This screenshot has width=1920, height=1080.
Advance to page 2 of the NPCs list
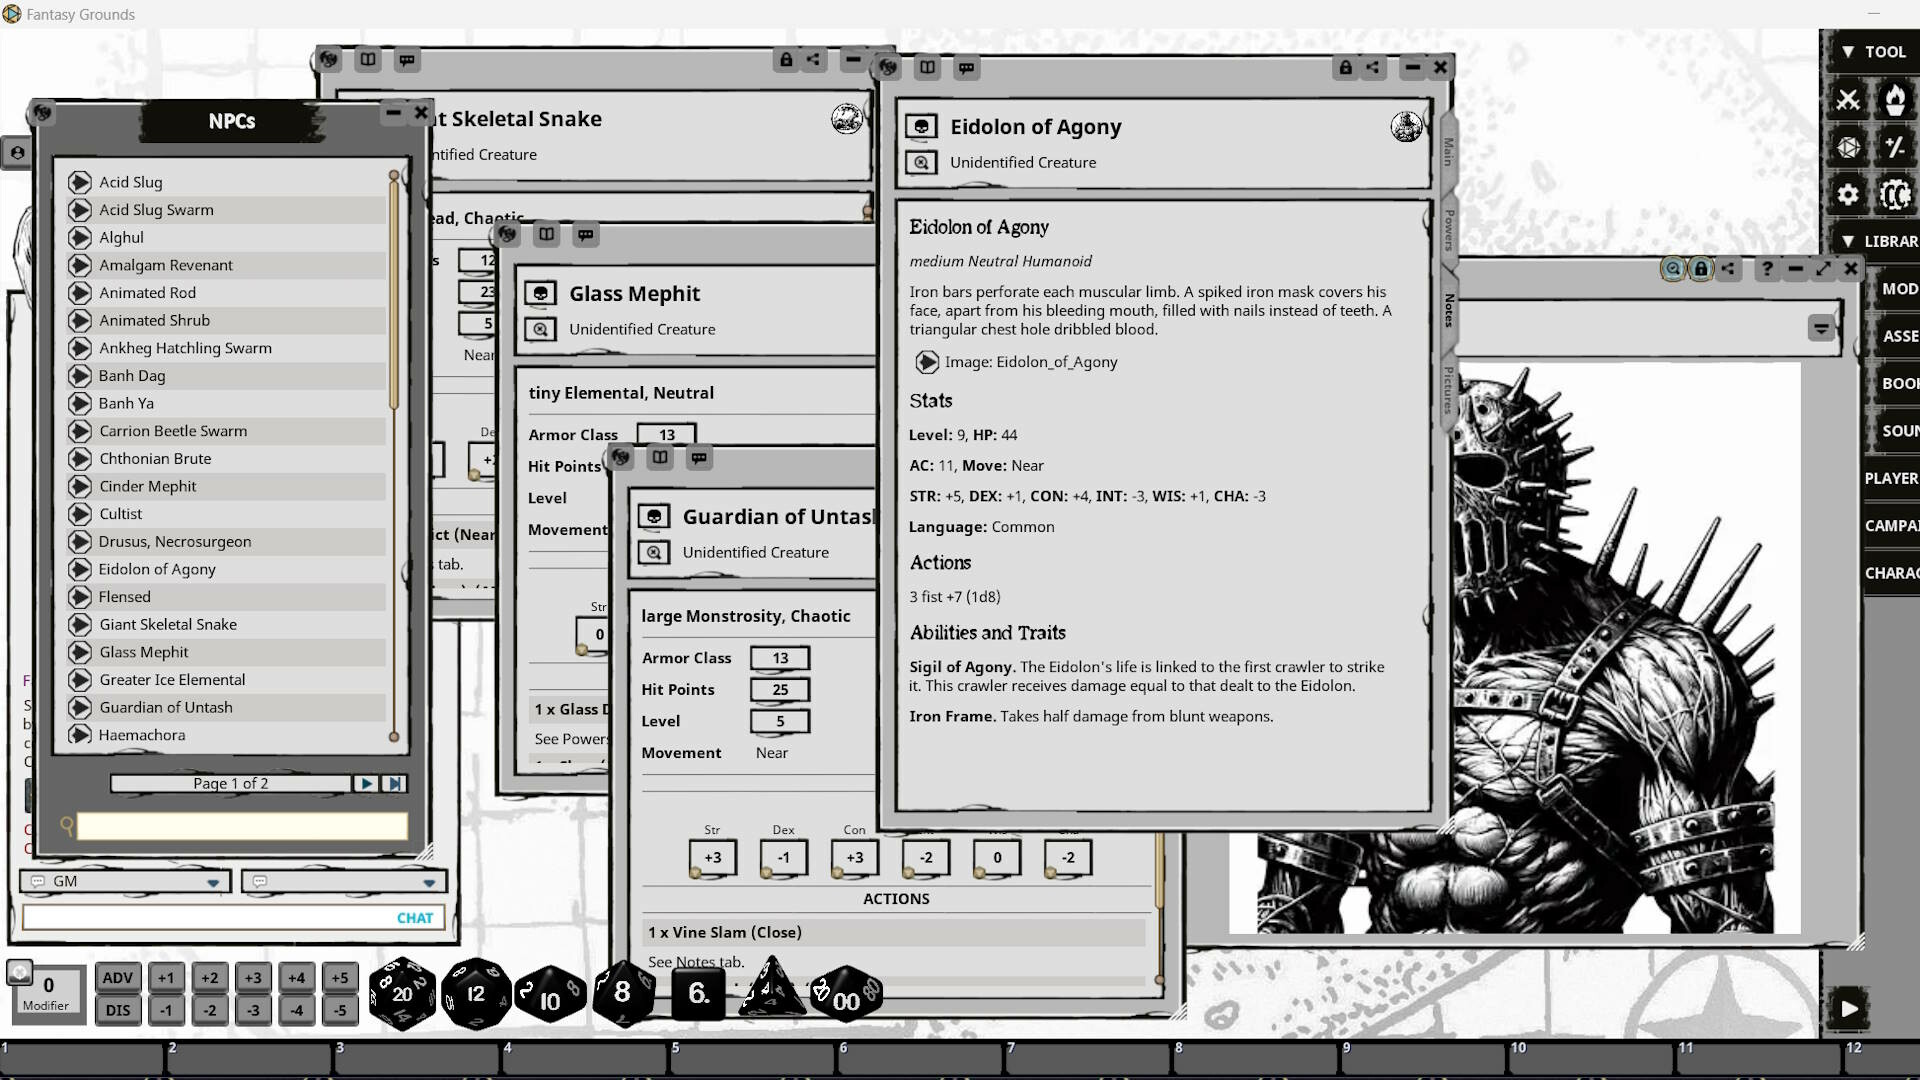coord(366,784)
